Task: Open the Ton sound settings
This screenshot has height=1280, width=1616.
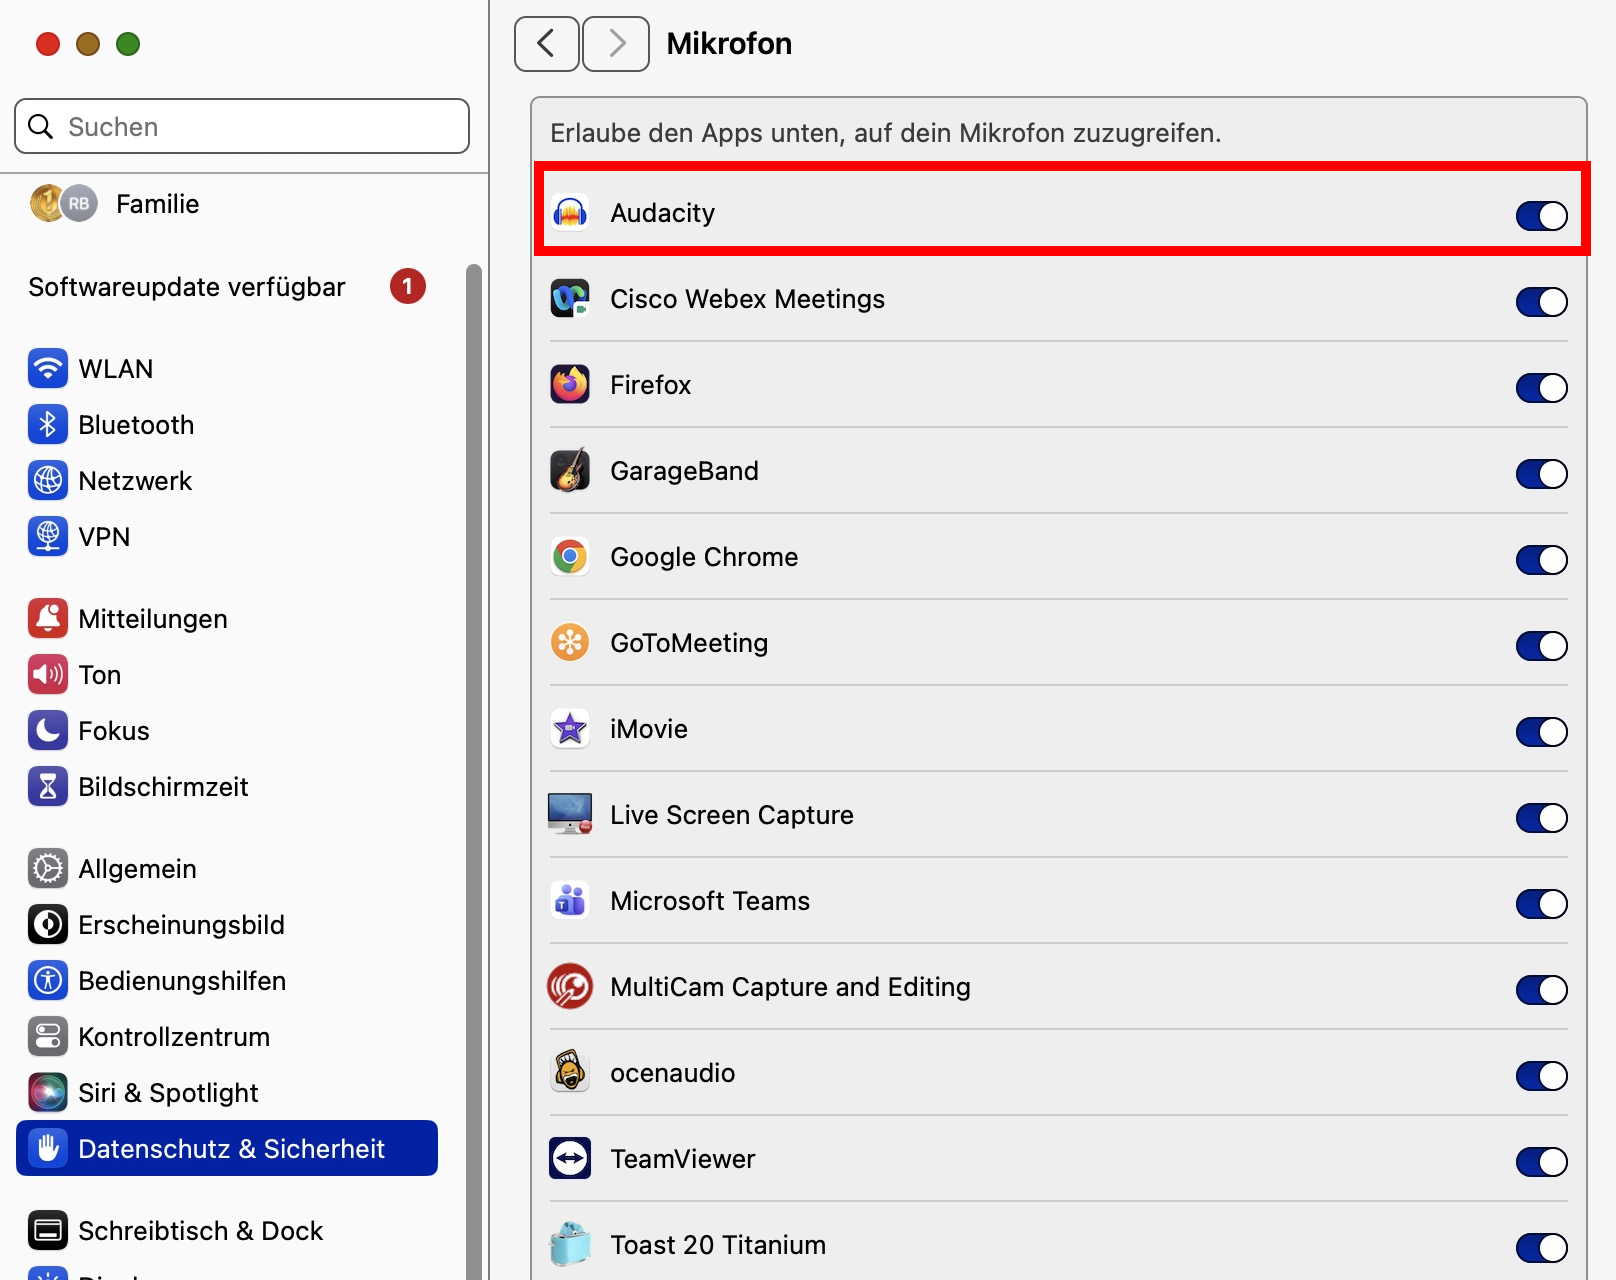Action: 99,675
